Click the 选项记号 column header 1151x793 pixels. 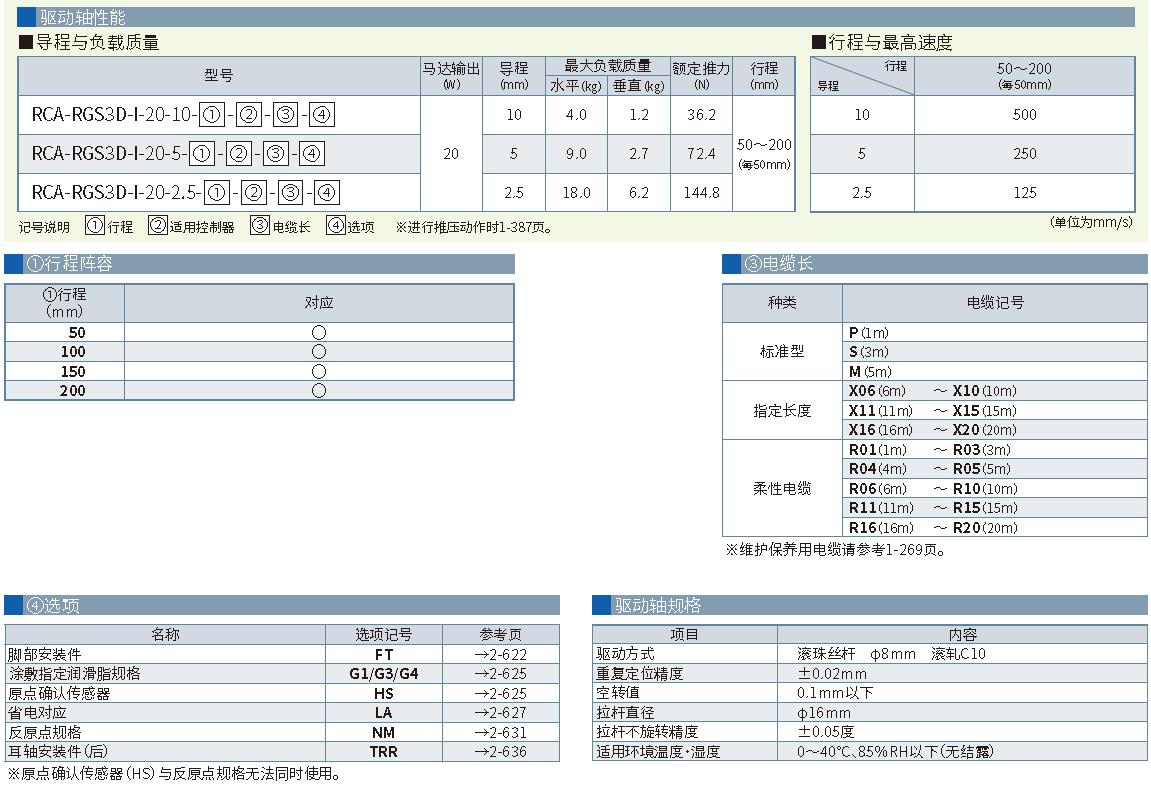click(x=384, y=634)
